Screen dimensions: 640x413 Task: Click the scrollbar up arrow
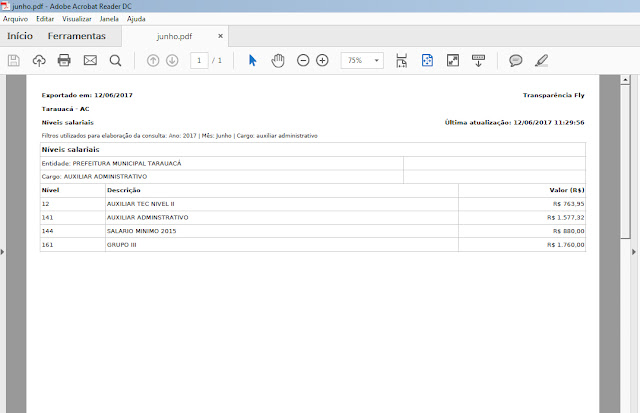point(625,80)
